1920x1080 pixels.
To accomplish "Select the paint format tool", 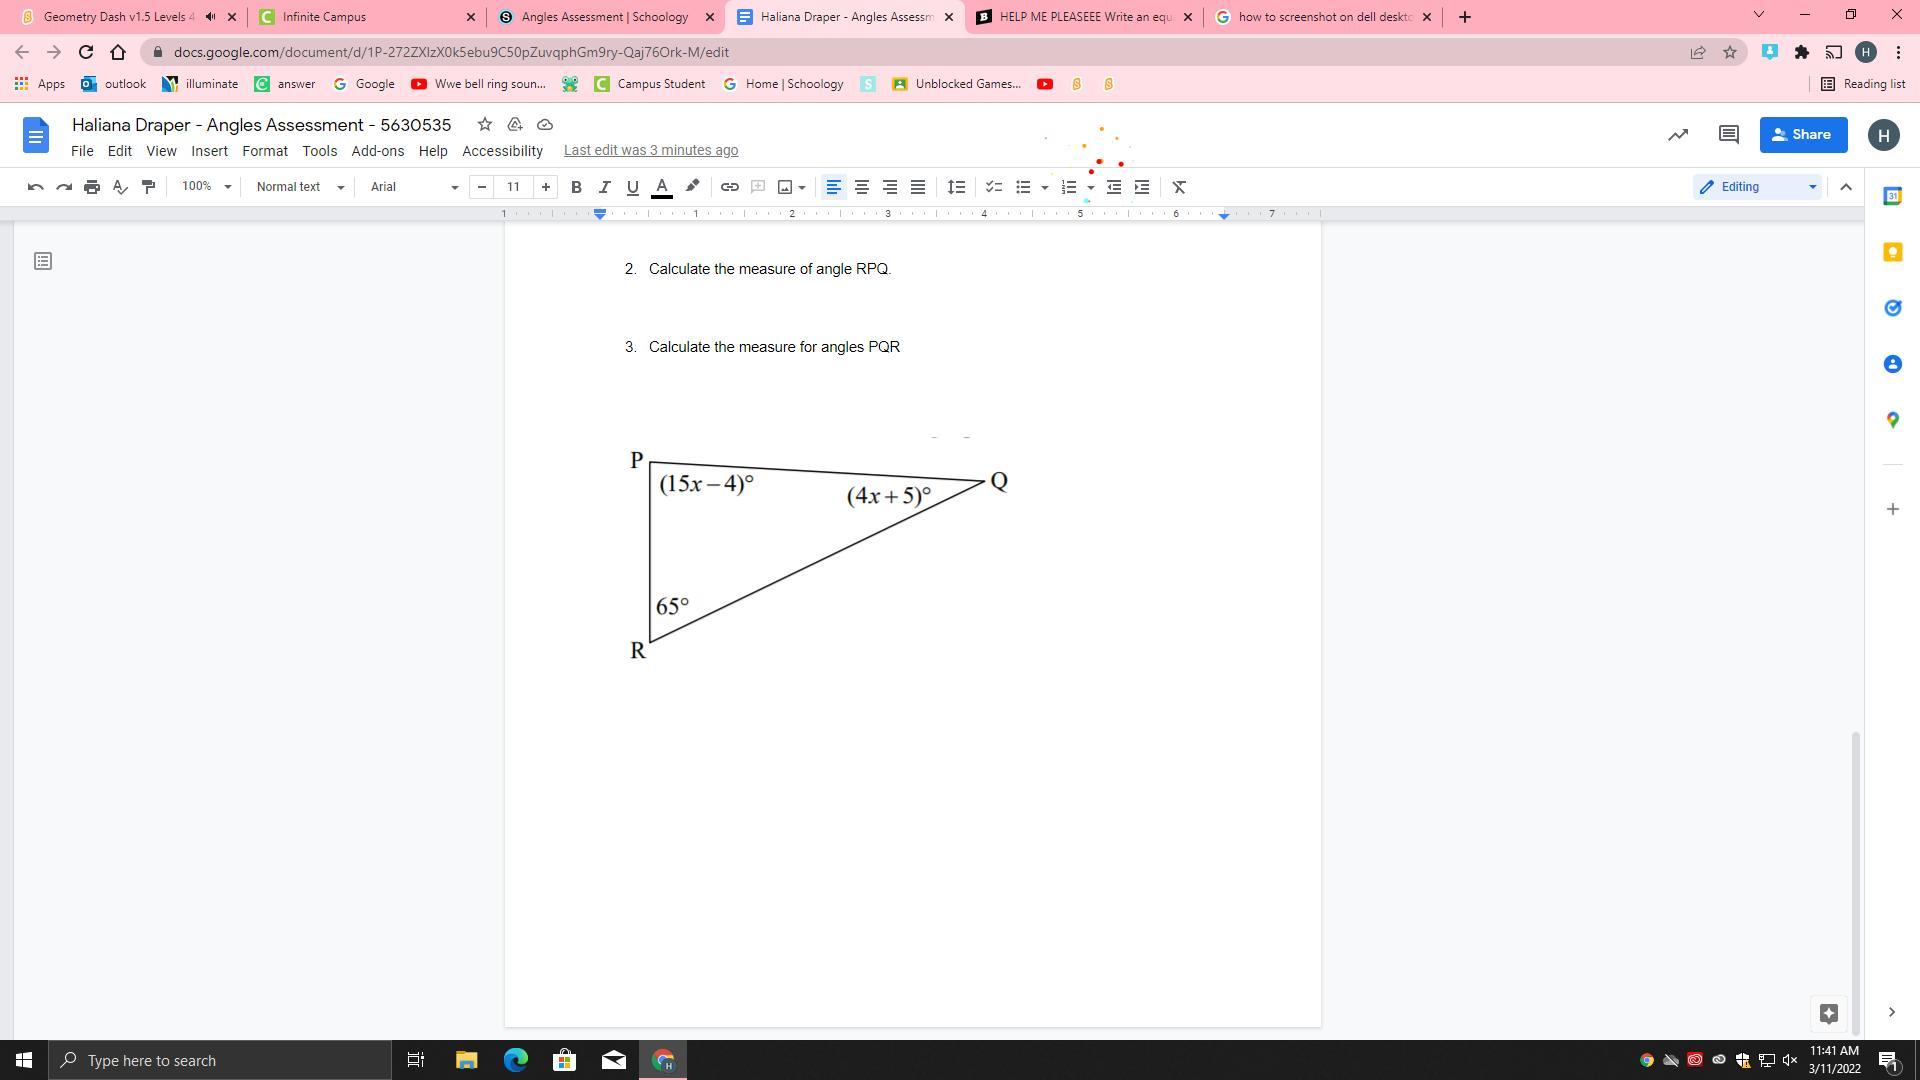I will tap(148, 187).
